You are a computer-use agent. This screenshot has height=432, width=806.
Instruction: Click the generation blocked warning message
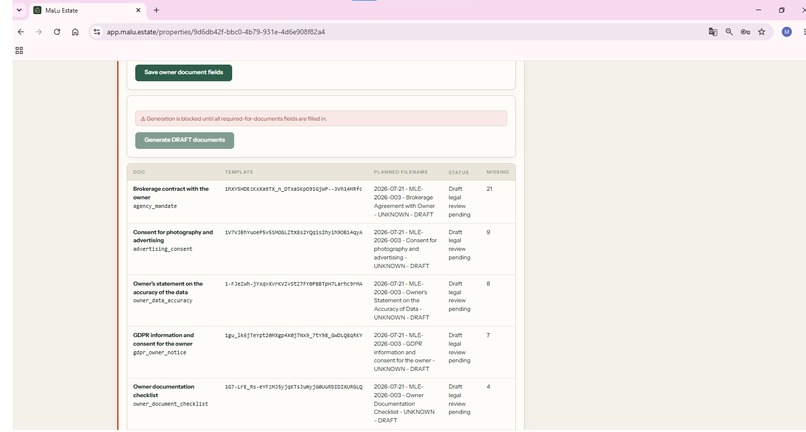coord(321,118)
